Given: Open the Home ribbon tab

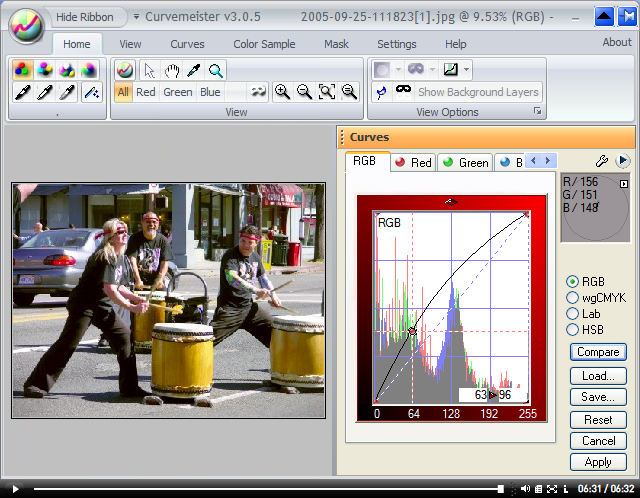Looking at the screenshot, I should tap(77, 44).
